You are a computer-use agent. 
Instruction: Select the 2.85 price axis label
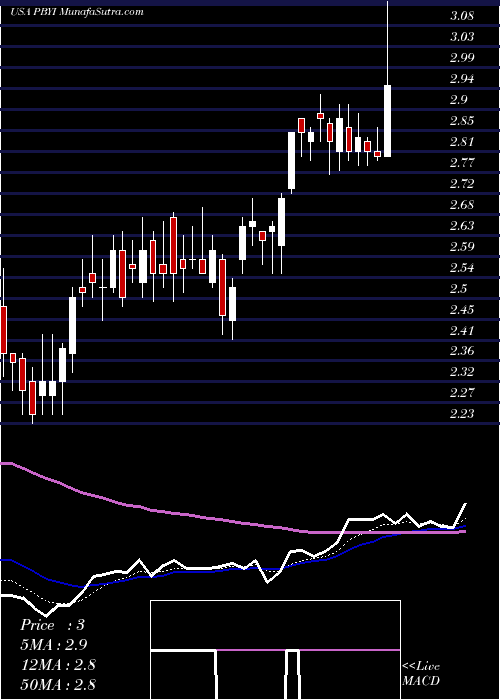point(462,121)
